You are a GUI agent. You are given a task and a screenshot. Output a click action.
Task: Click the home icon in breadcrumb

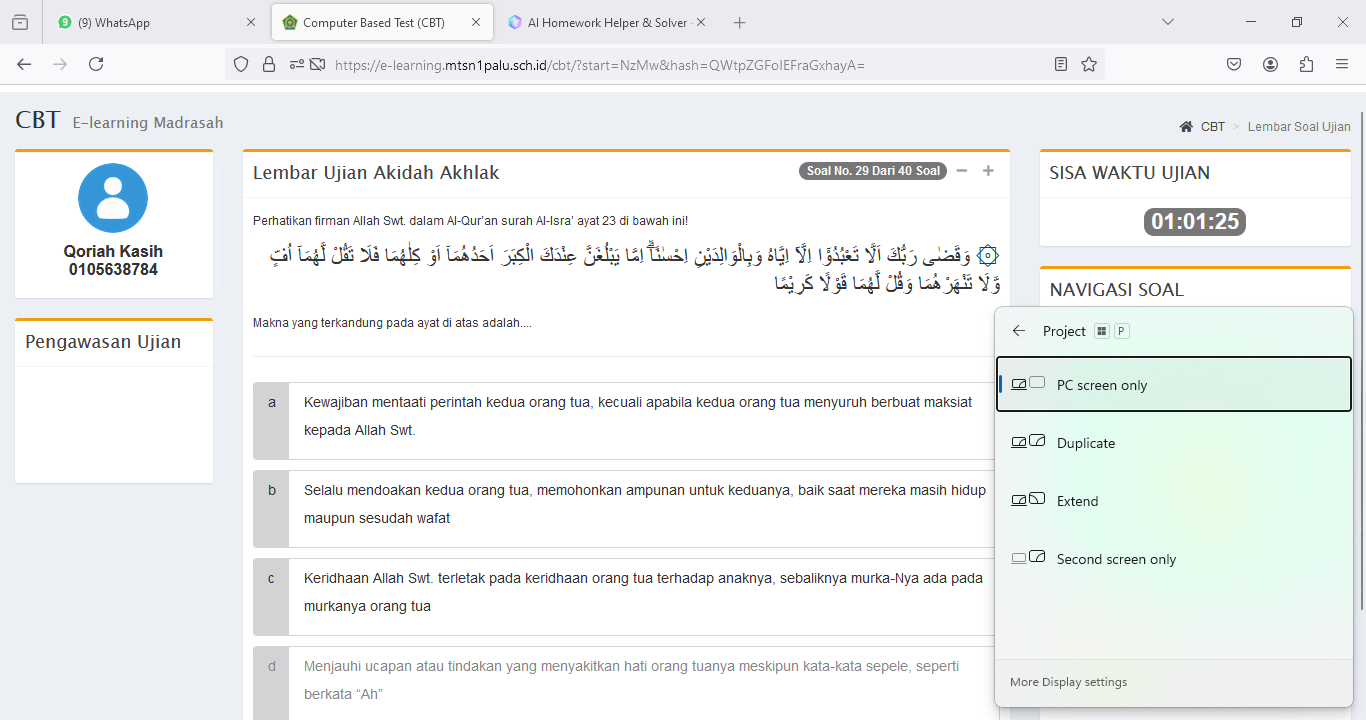click(1186, 127)
